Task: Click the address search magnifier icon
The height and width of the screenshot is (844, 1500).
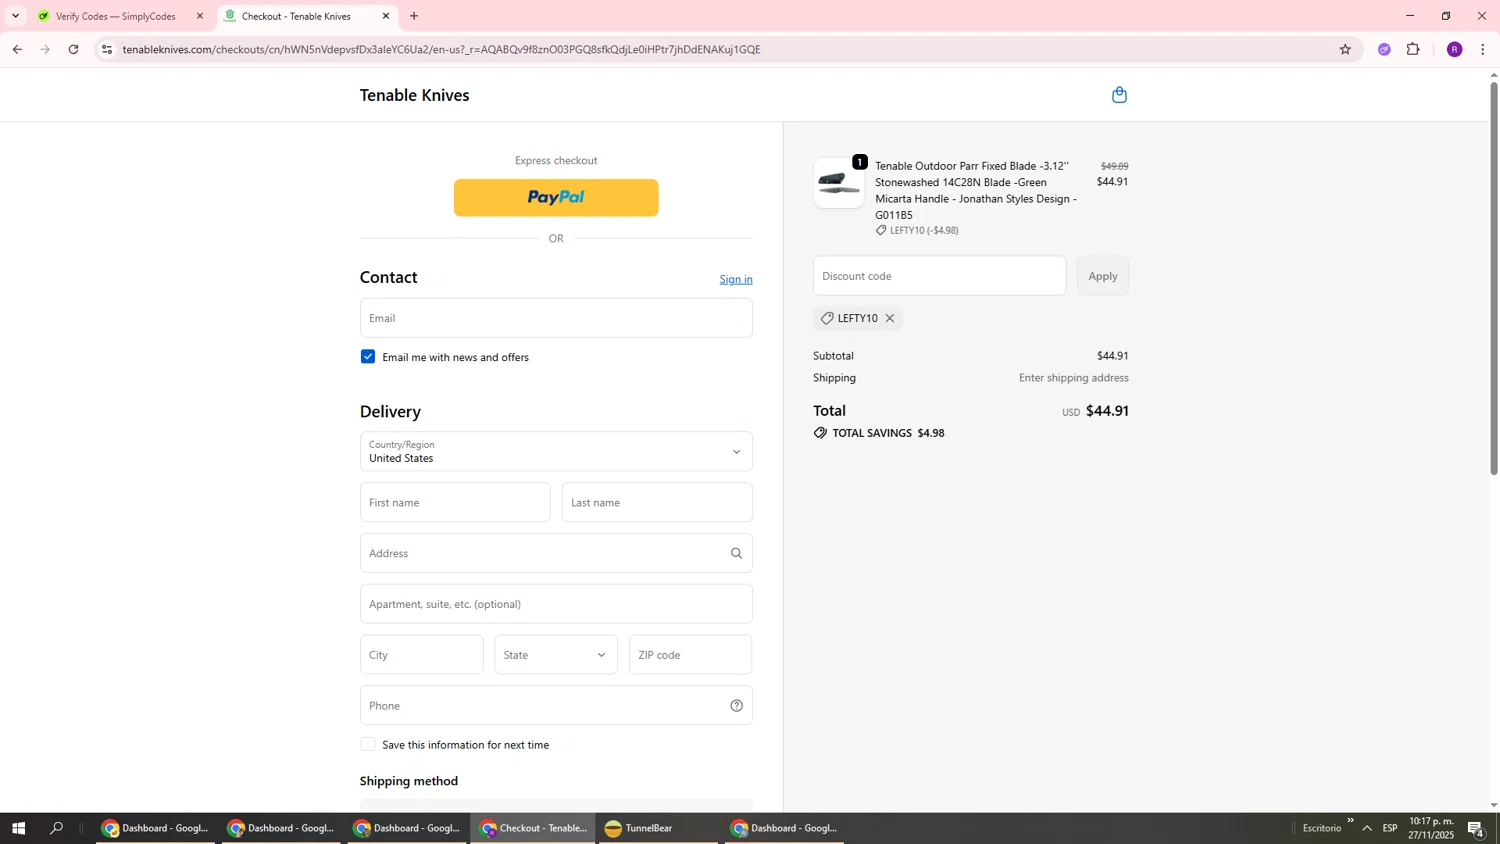Action: pyautogui.click(x=736, y=553)
